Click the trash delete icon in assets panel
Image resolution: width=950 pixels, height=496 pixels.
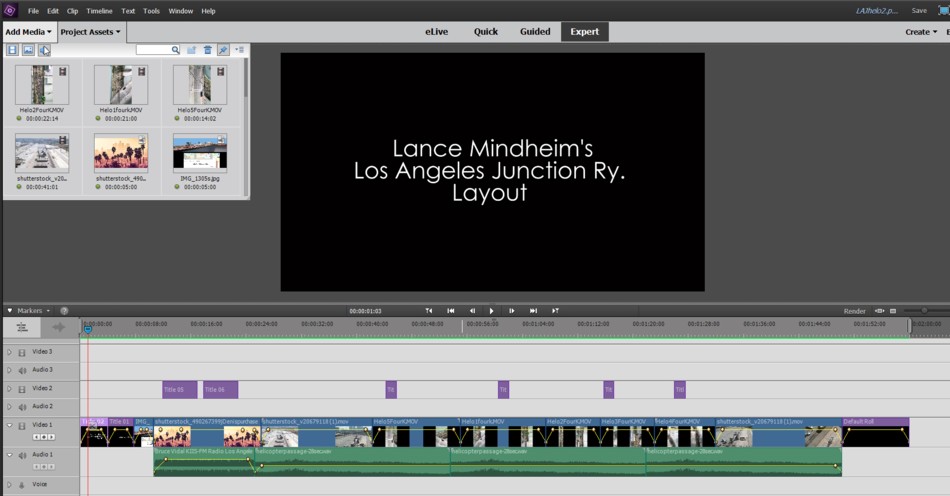coord(208,50)
